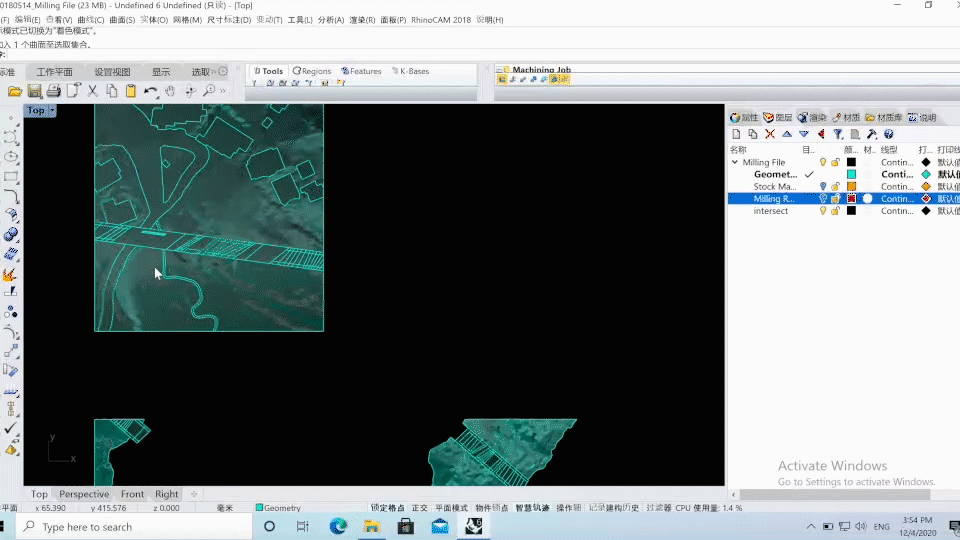
Task: Click the Undo arrow icon
Action: click(150, 91)
